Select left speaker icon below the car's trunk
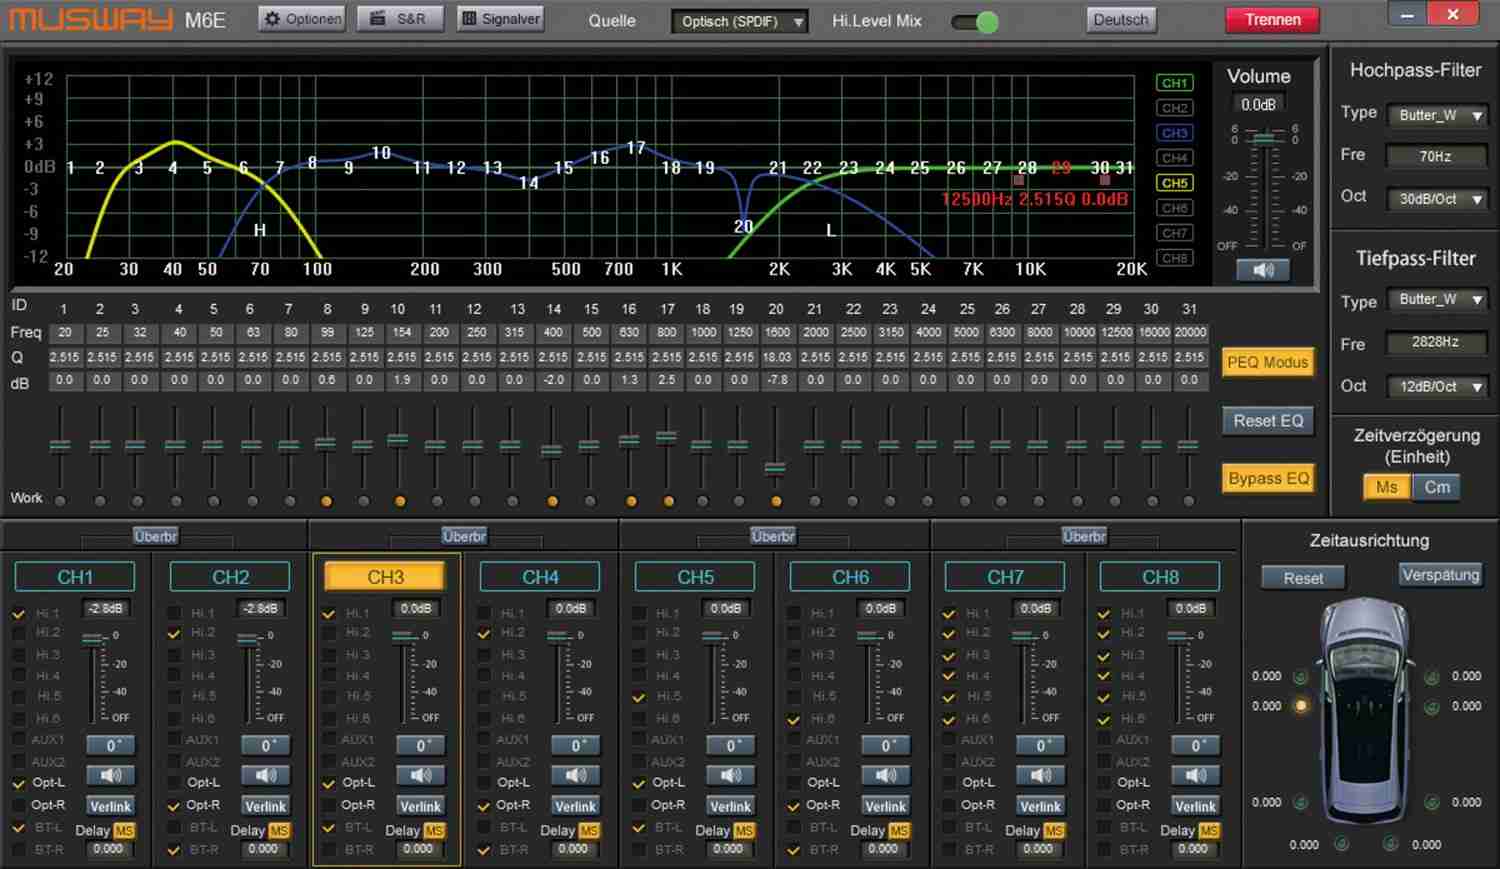 click(1340, 844)
